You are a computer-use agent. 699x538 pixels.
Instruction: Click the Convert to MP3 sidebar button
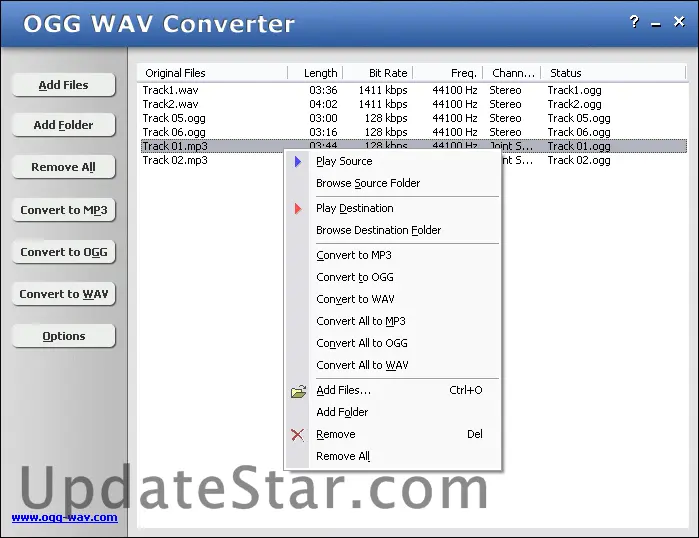click(x=63, y=210)
